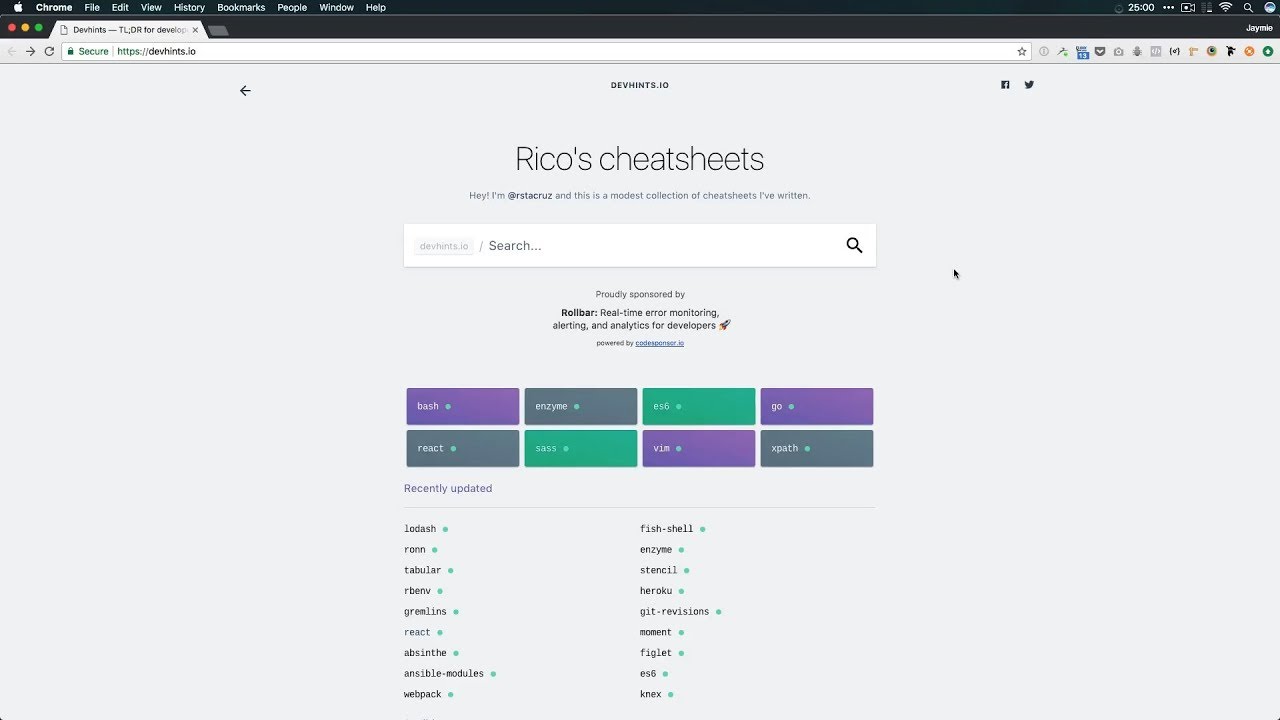Screen dimensions: 1280x720
Task: Click the Siri icon in menu bar
Action: (x=1269, y=7)
